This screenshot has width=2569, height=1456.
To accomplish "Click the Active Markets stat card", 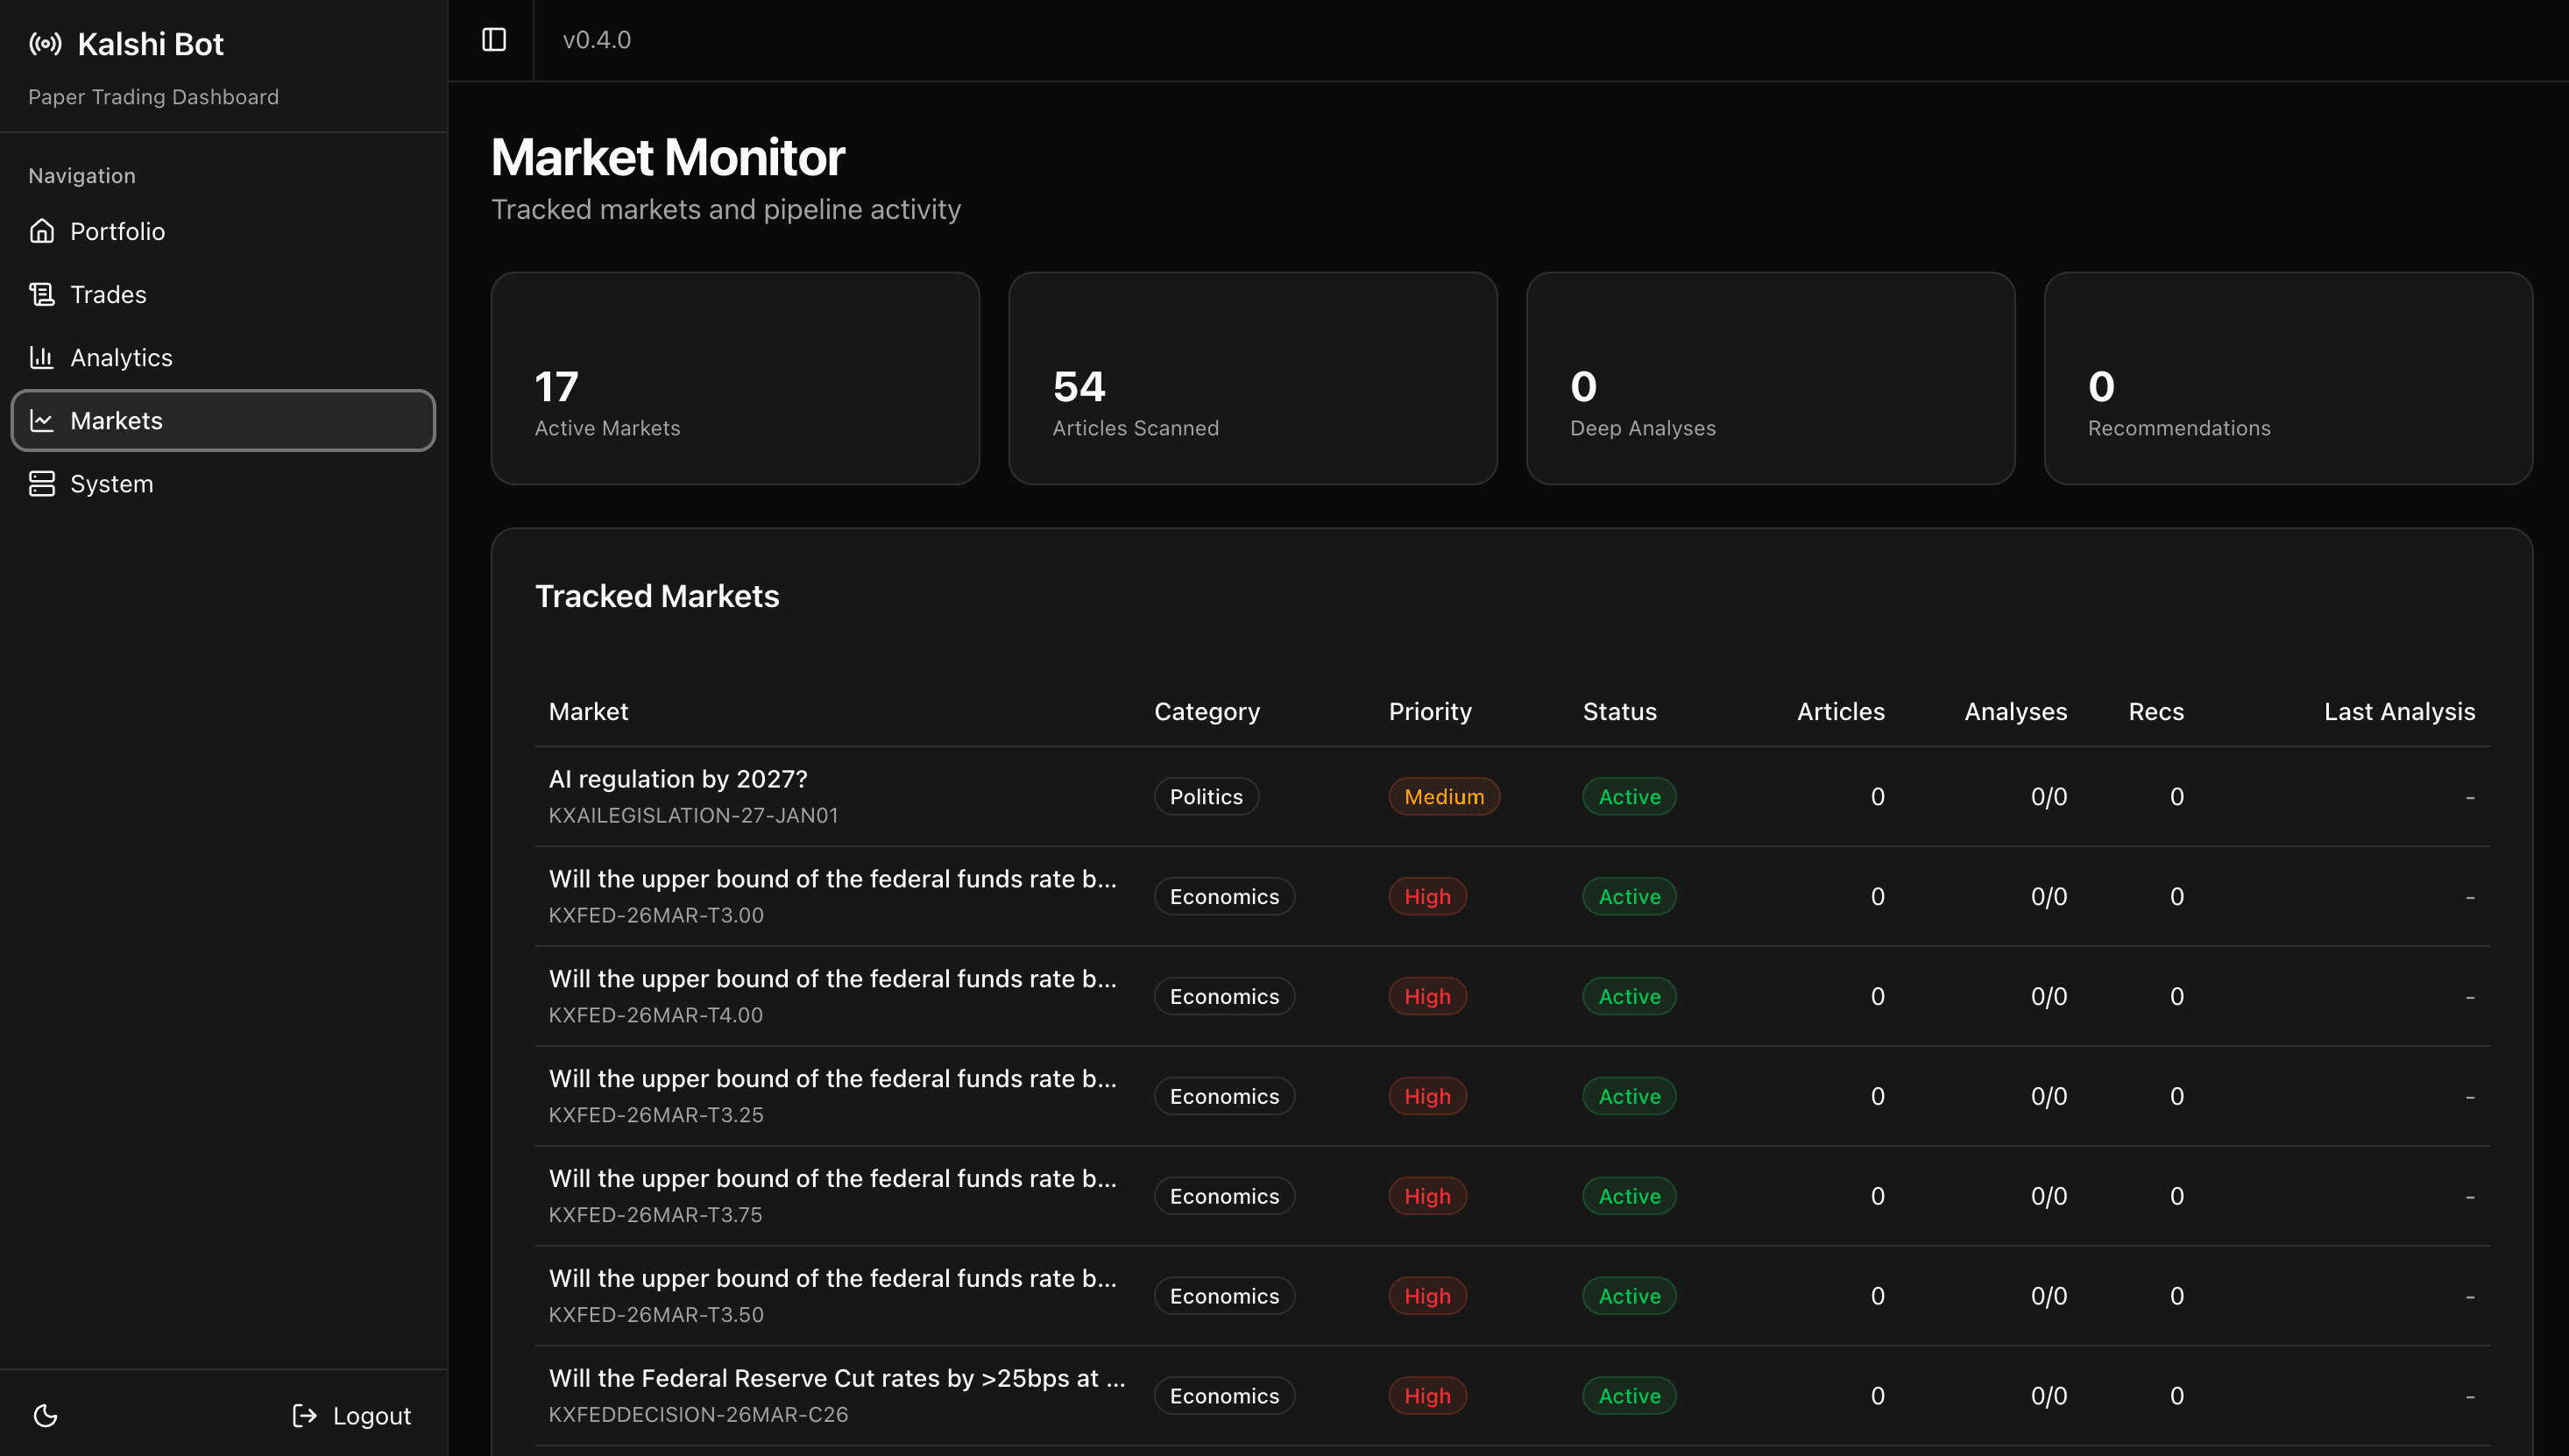I will tap(735, 379).
